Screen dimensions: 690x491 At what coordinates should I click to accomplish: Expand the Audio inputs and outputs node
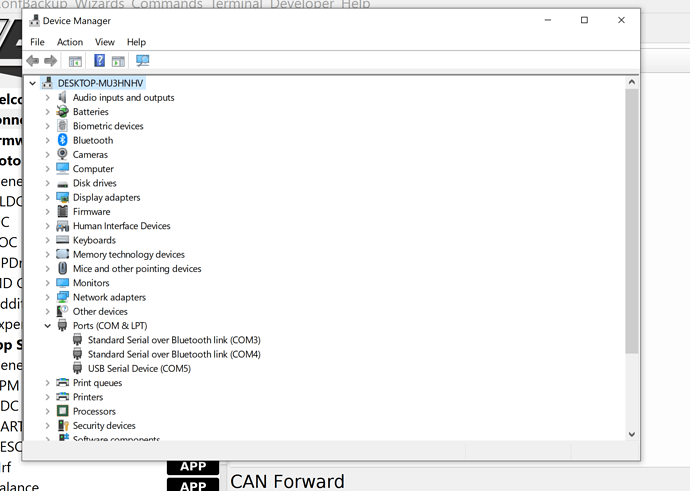tap(48, 97)
